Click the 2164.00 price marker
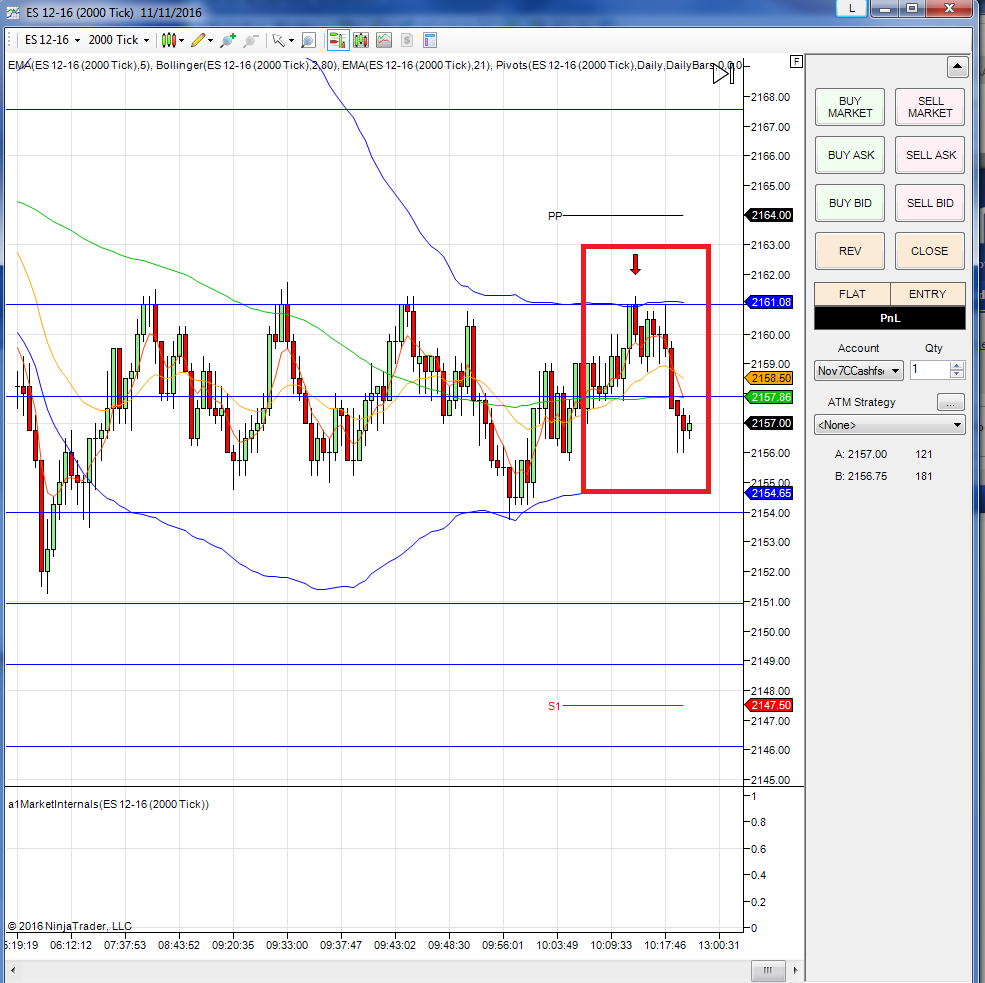Viewport: 985px width, 983px height. point(769,215)
